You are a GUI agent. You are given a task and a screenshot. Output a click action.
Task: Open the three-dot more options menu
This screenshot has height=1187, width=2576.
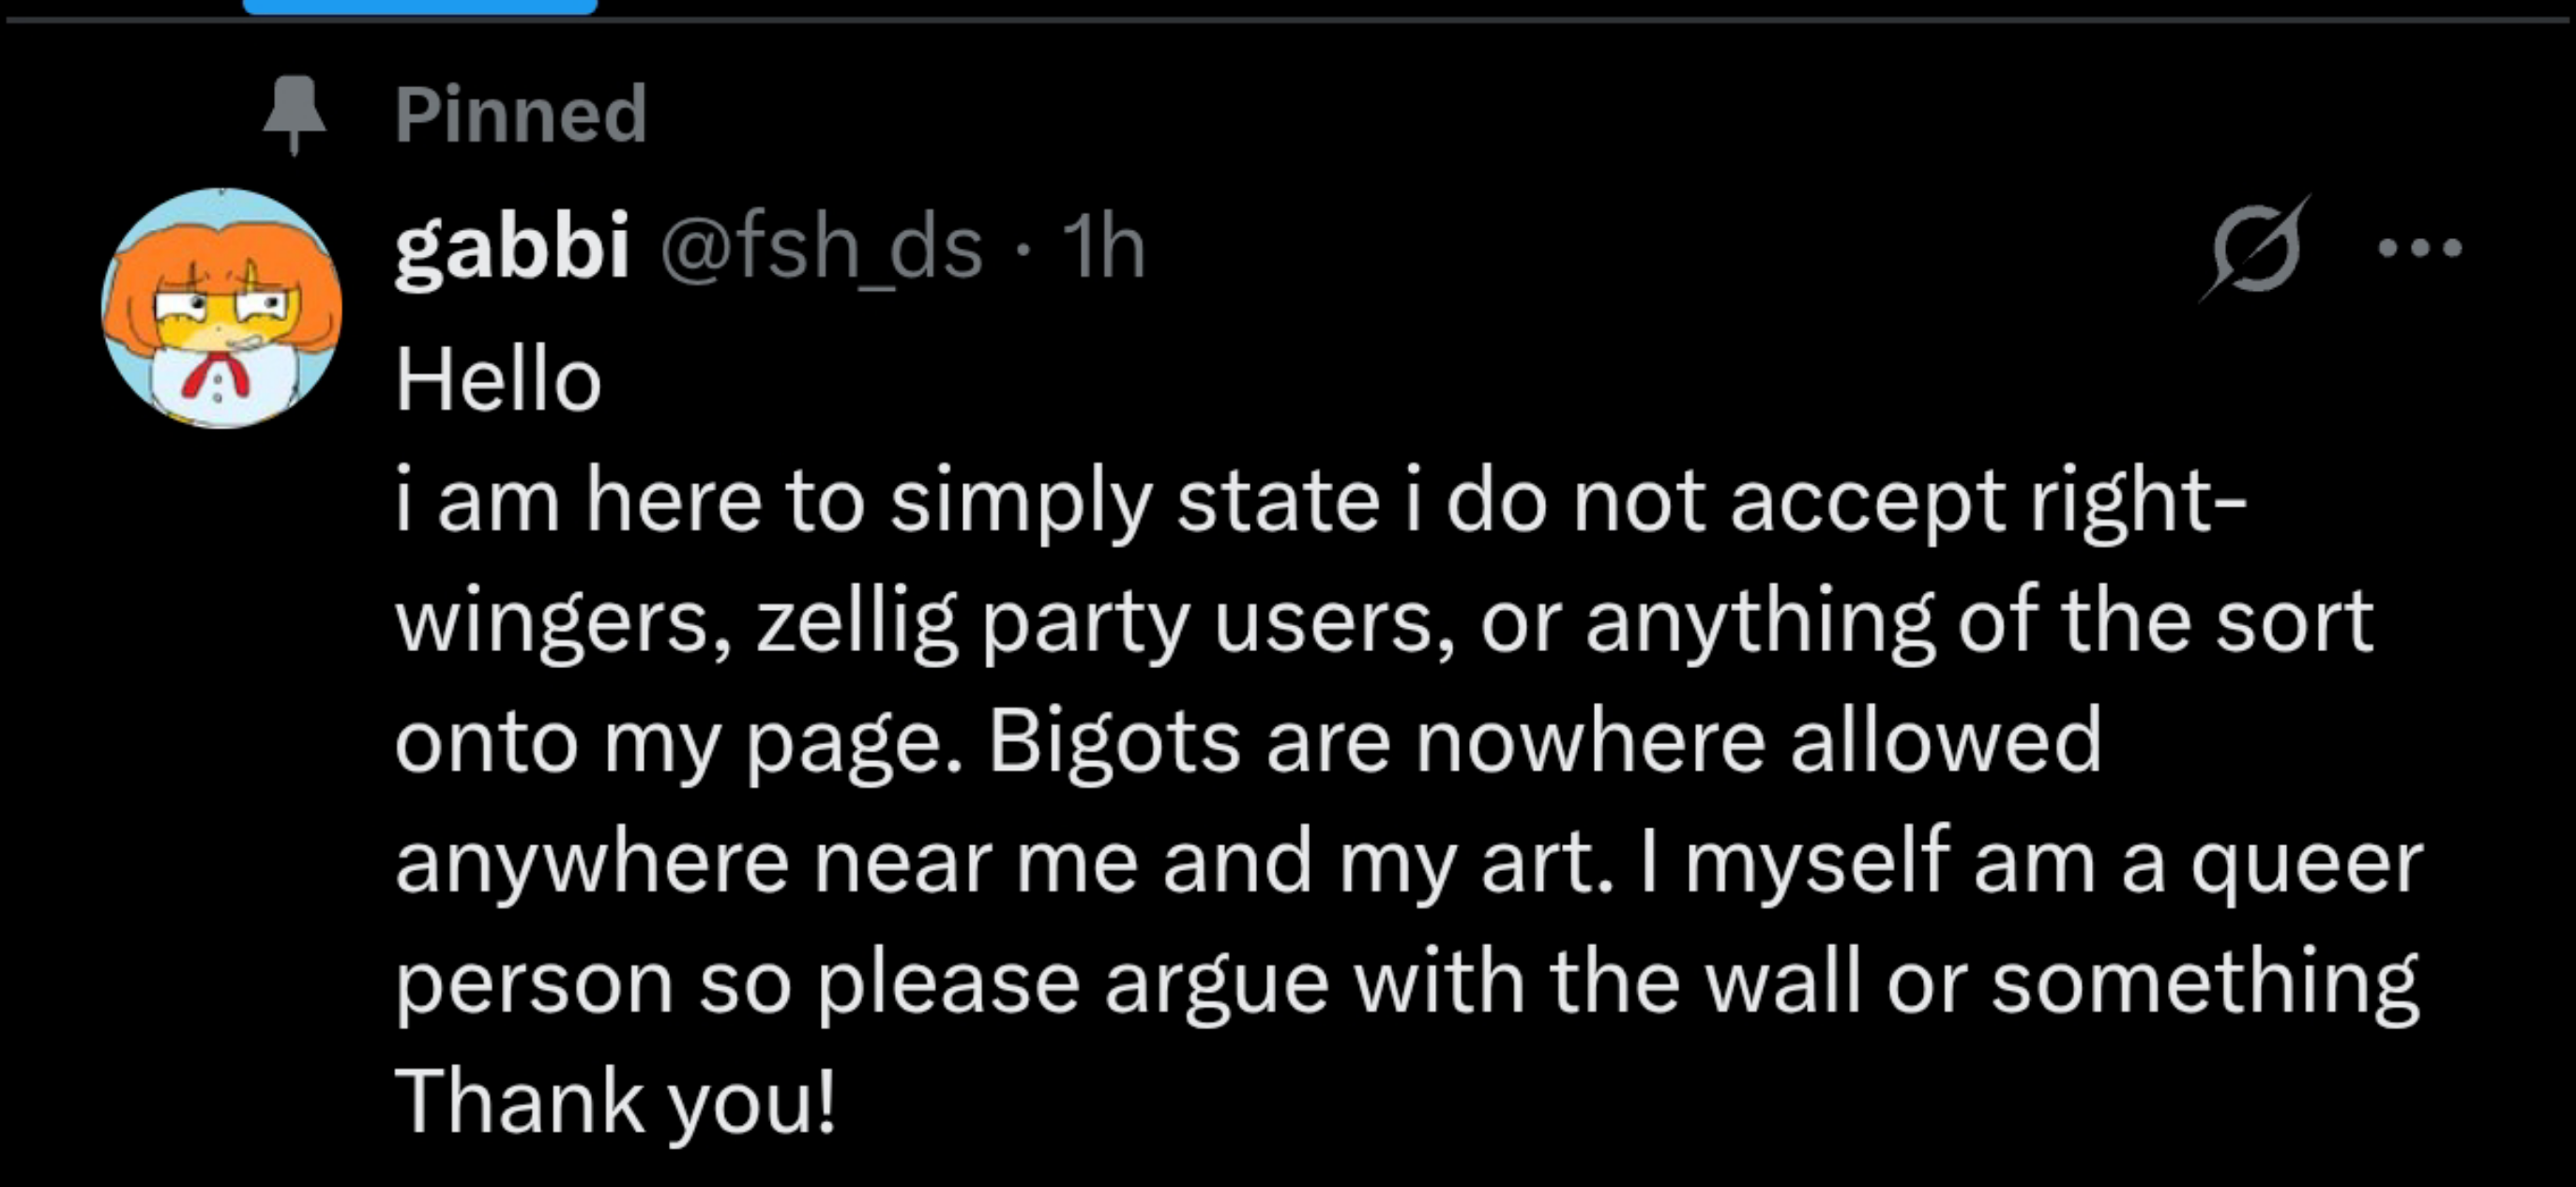[2420, 247]
